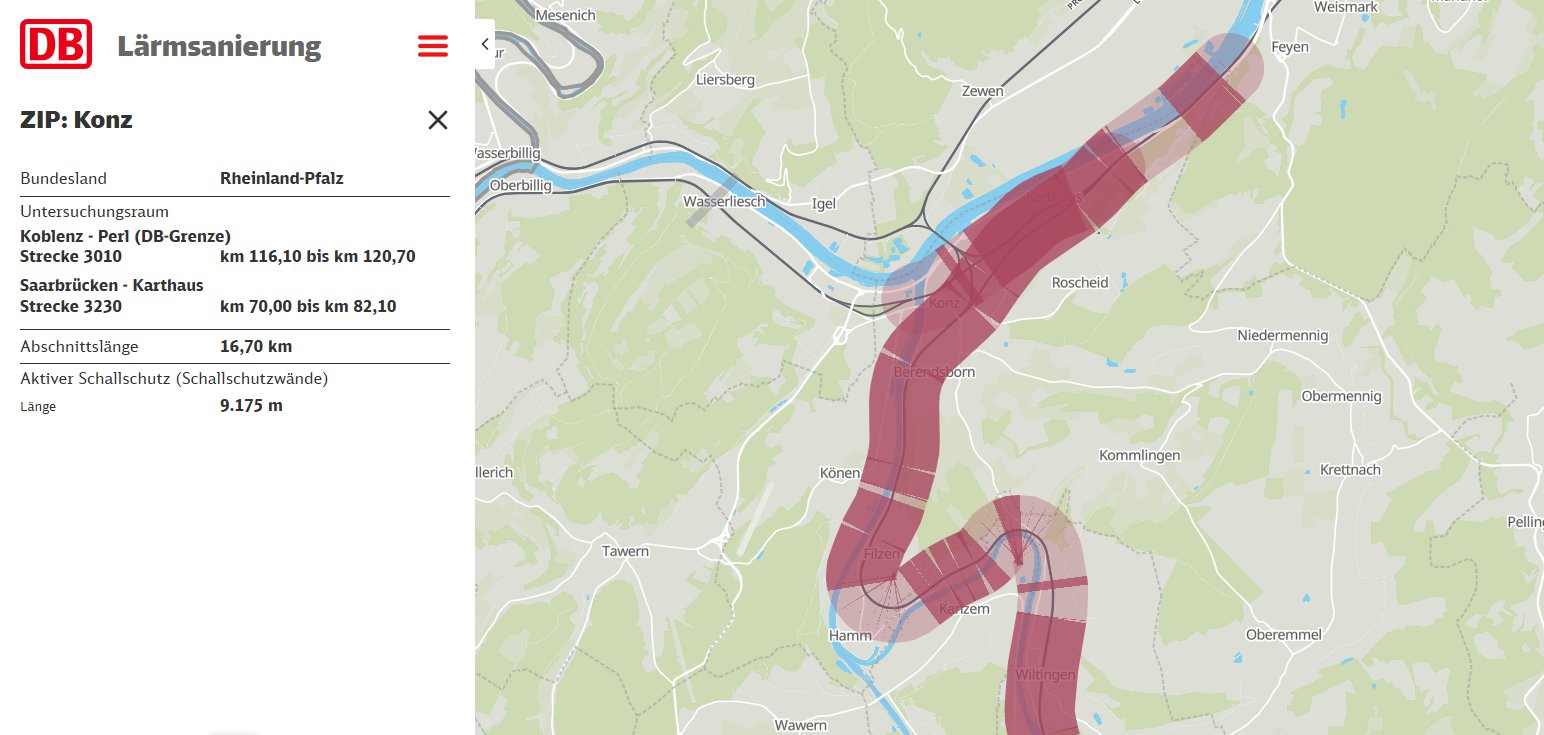
Task: Click the Wasserliesch map label
Action: (724, 201)
